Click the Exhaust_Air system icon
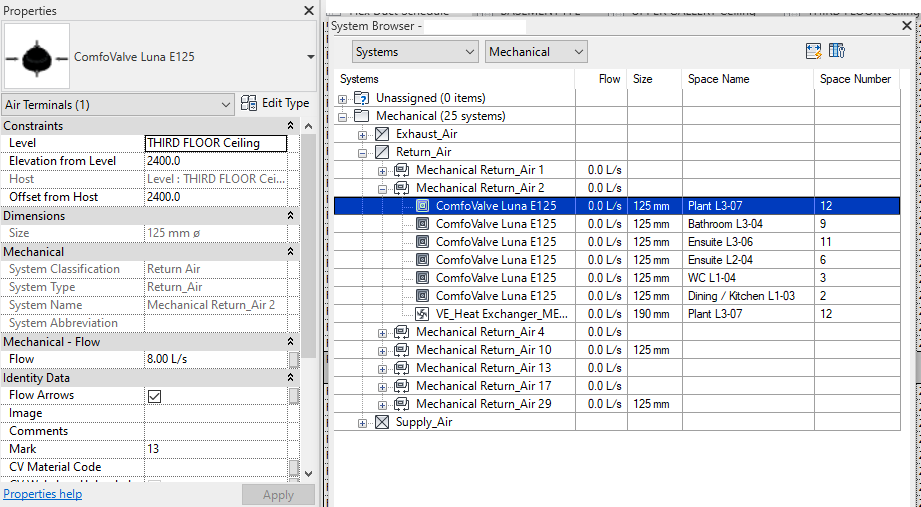921x507 pixels. [382, 134]
